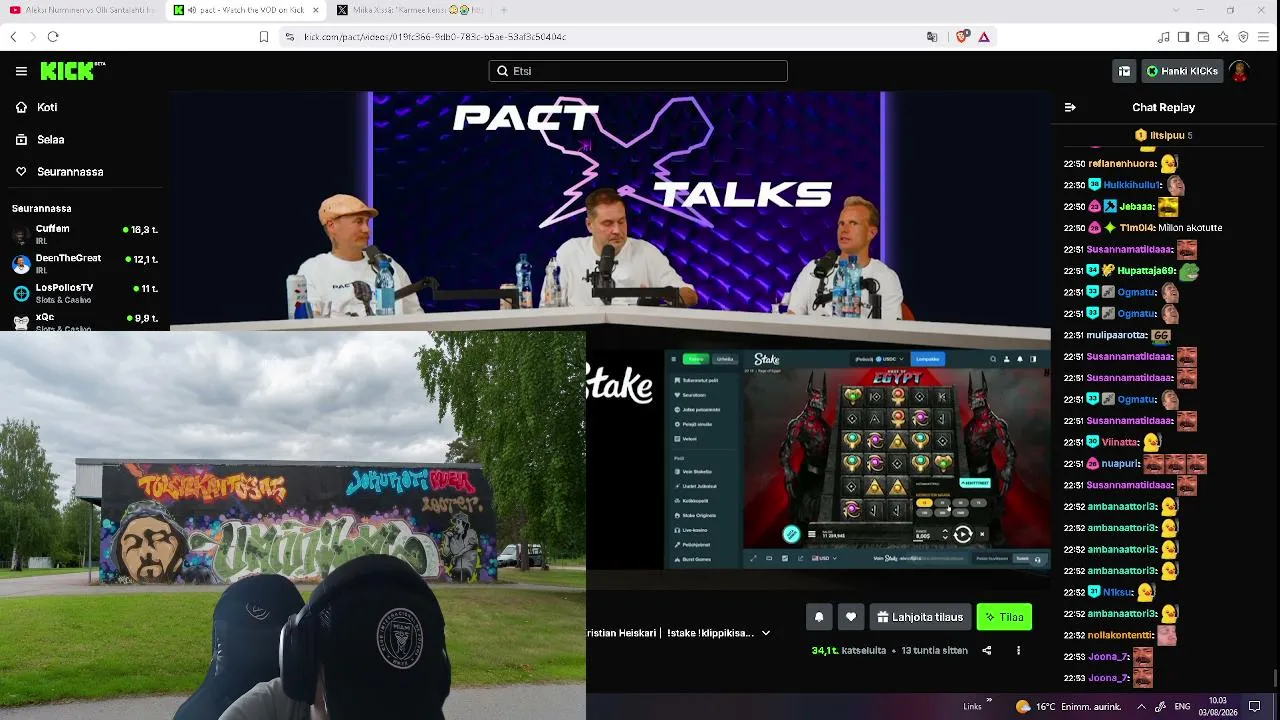Click username nollakontentti in chat
The width and height of the screenshot is (1280, 720).
pos(1120,635)
